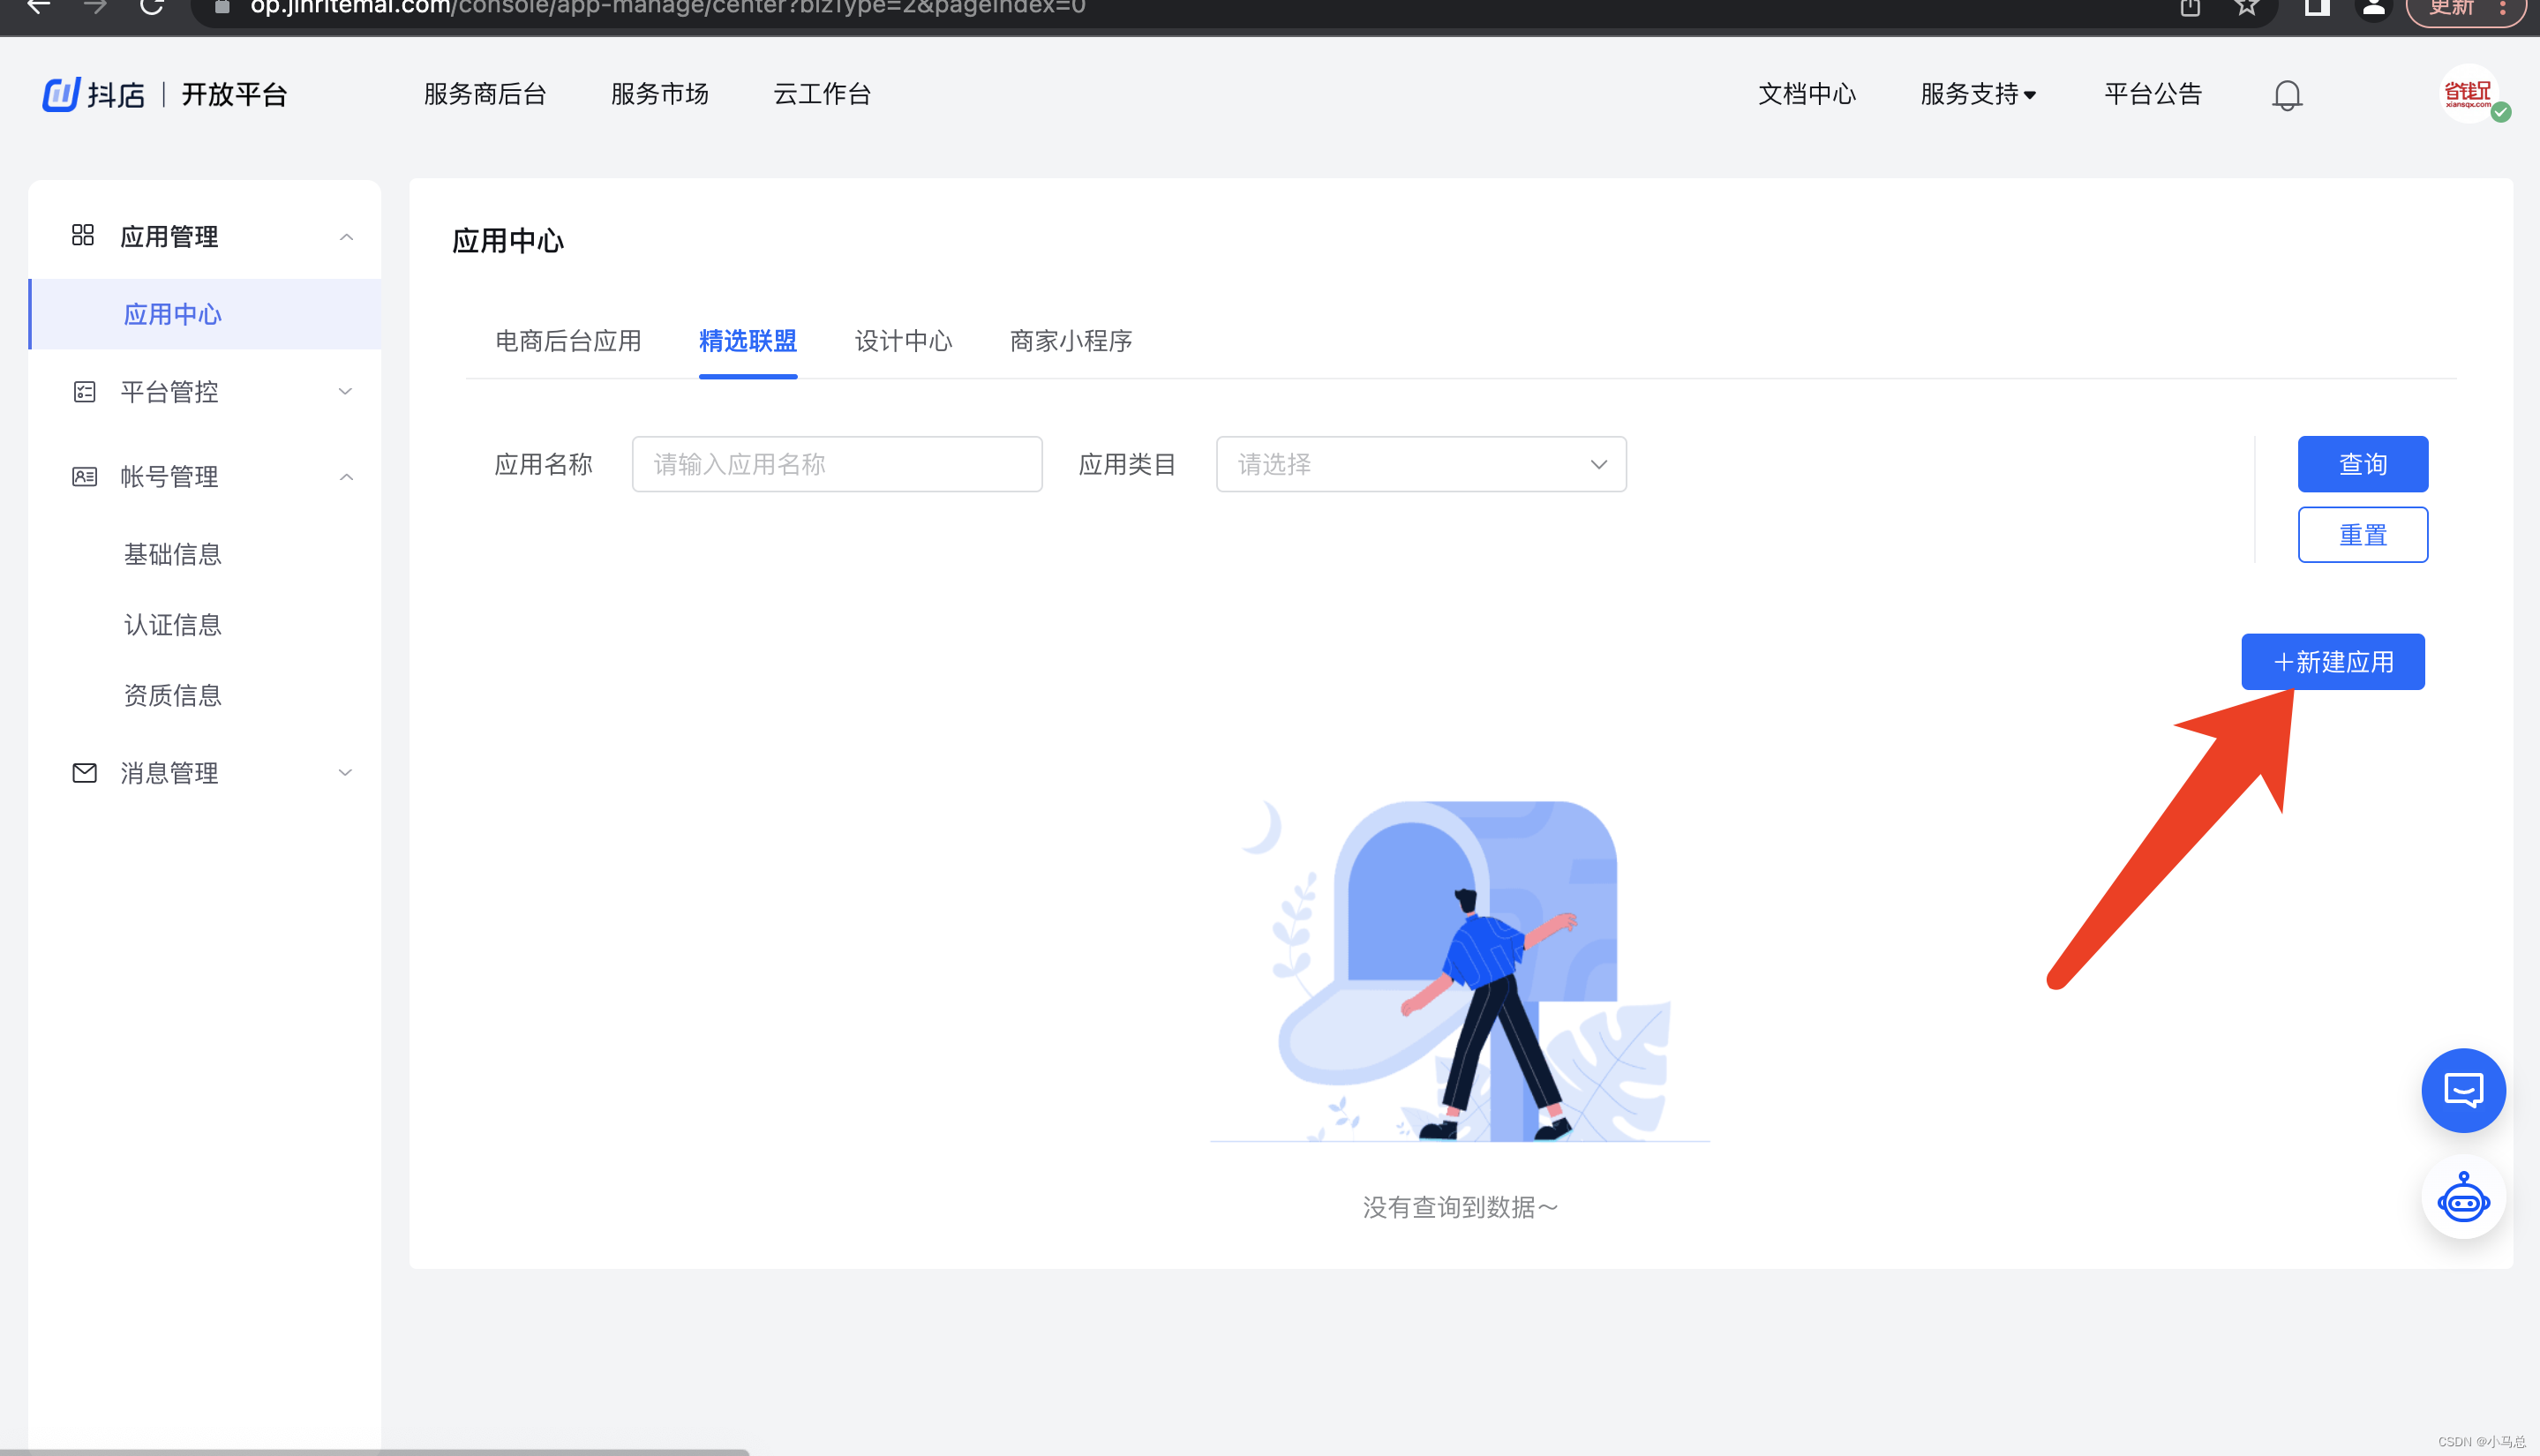Image resolution: width=2540 pixels, height=1456 pixels.
Task: Click the browser back arrow
Action: [38, 8]
